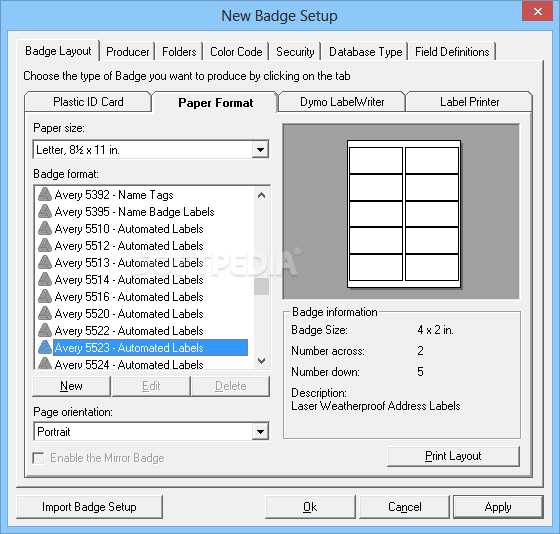Go to the Security tab

click(x=295, y=52)
